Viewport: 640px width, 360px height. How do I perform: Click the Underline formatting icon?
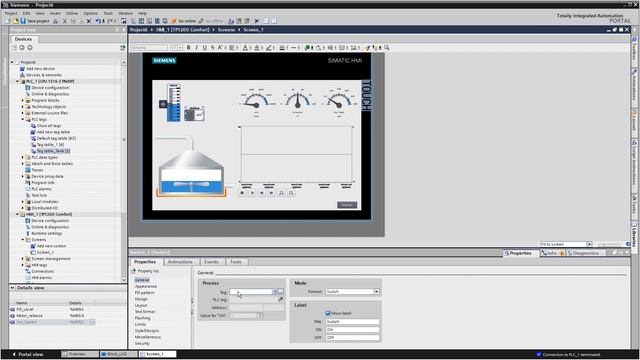click(x=204, y=48)
